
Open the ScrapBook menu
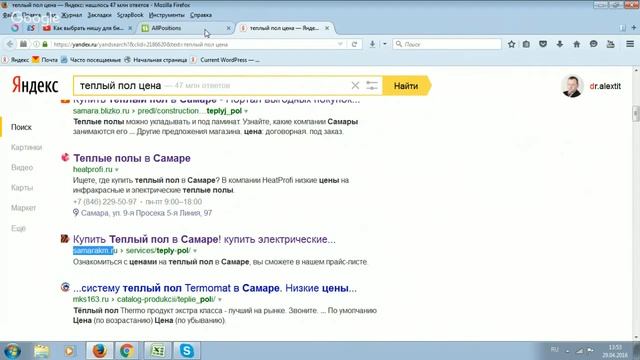tap(130, 15)
